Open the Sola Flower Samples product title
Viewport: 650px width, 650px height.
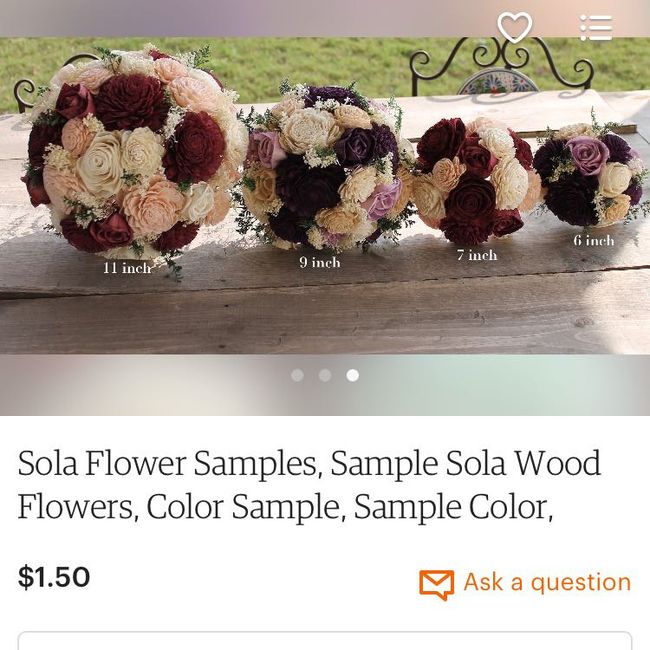(x=310, y=485)
